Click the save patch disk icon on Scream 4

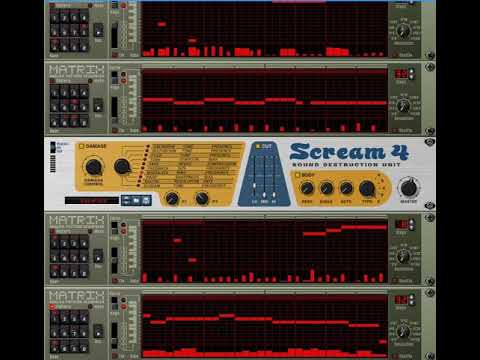point(146,200)
